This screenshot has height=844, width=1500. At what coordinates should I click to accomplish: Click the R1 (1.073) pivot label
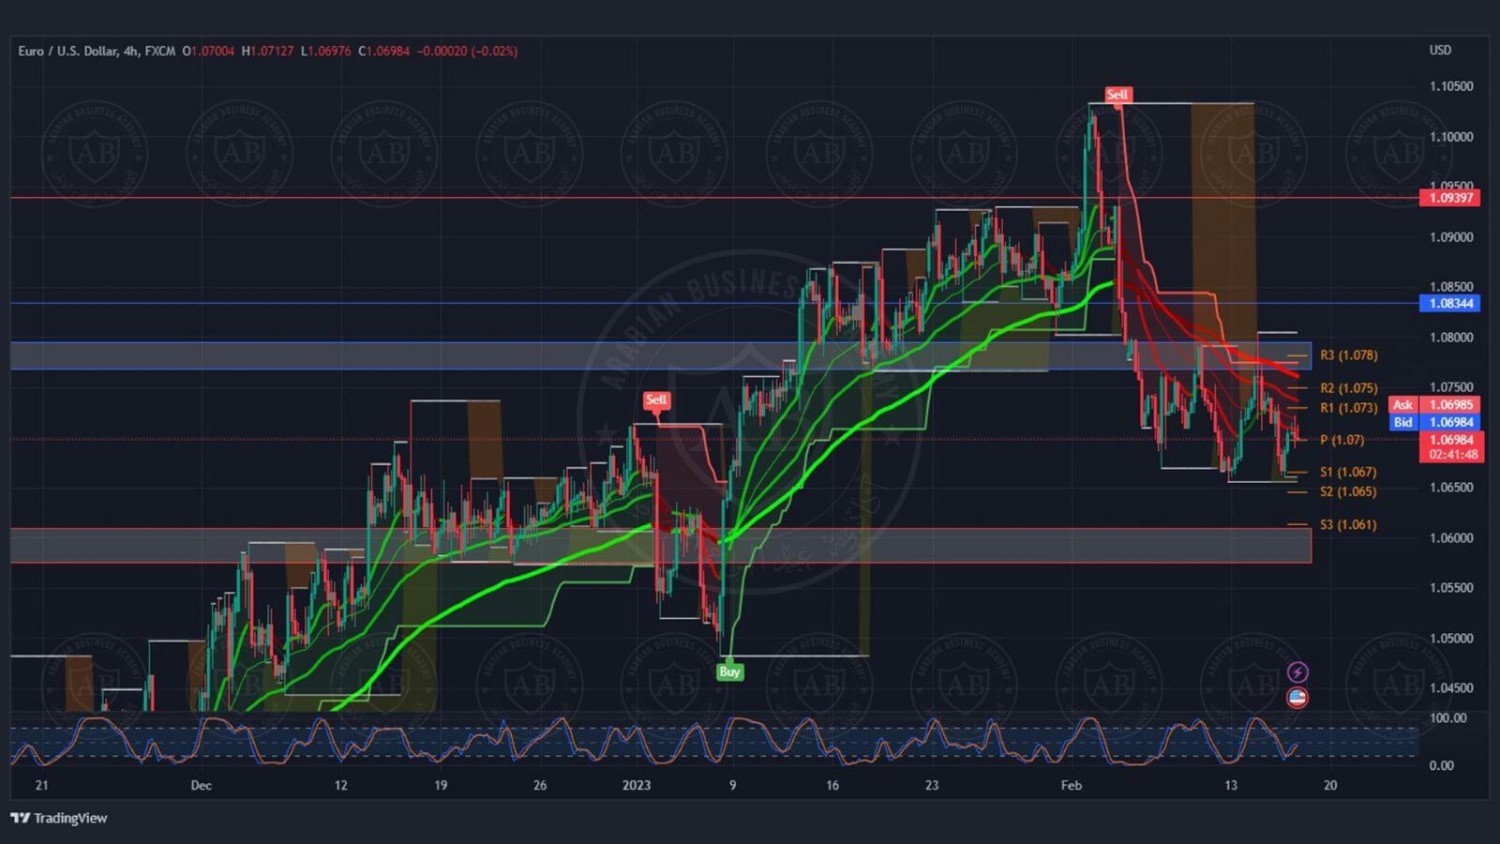pyautogui.click(x=1348, y=408)
